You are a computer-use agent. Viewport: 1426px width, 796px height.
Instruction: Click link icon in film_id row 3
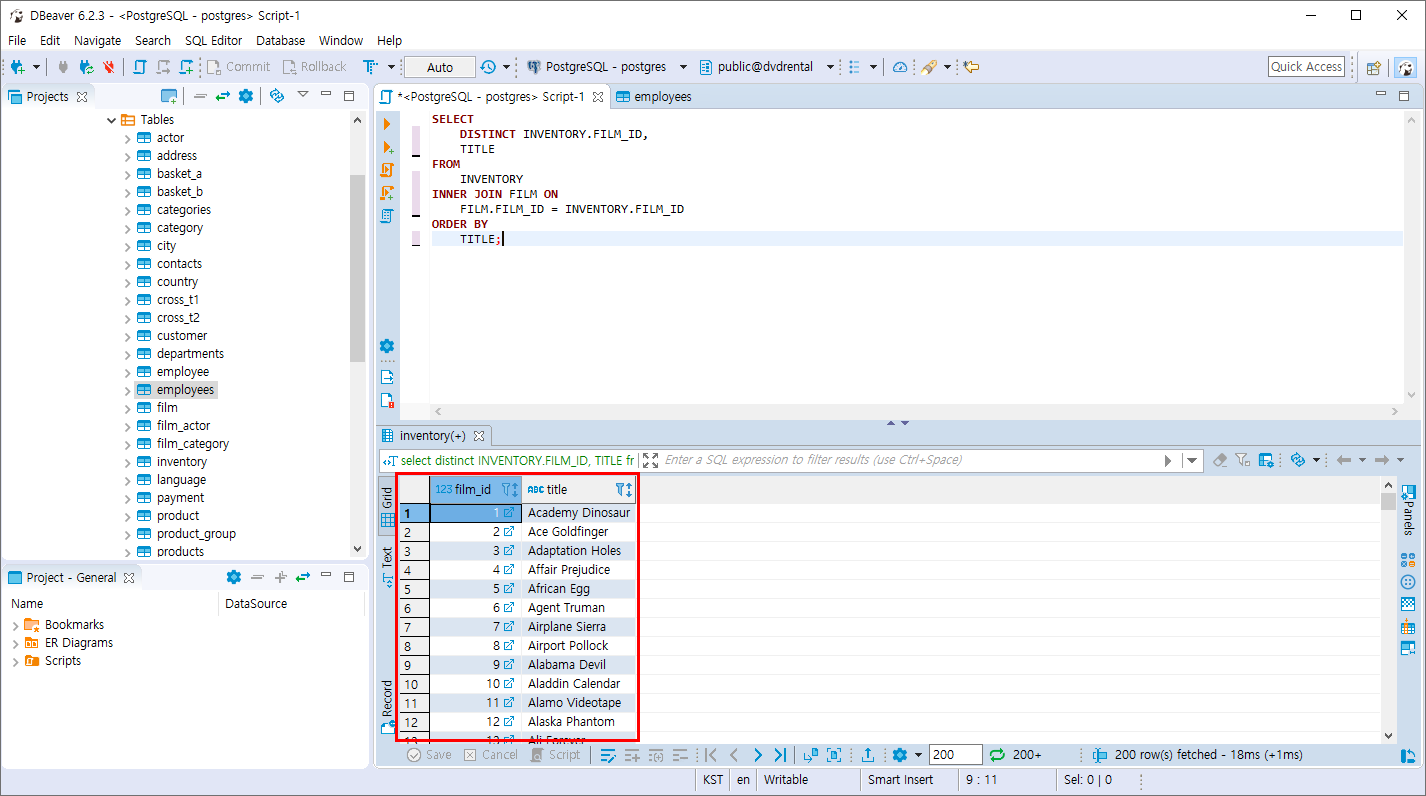[509, 551]
